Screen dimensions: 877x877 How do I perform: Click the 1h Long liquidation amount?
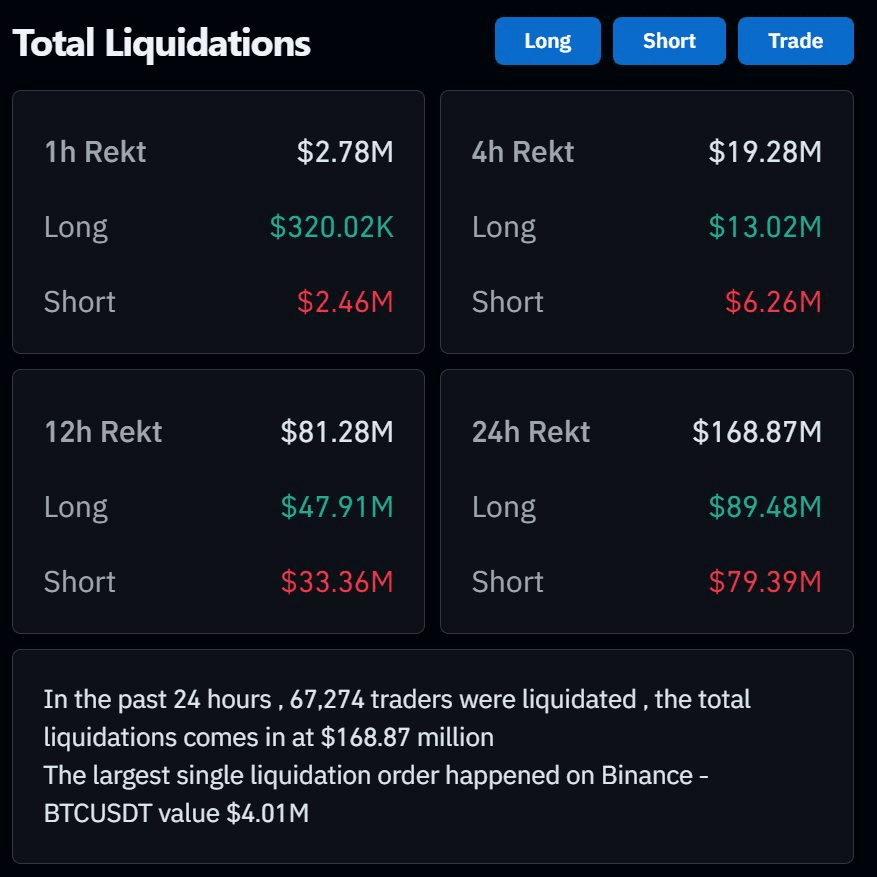click(332, 227)
